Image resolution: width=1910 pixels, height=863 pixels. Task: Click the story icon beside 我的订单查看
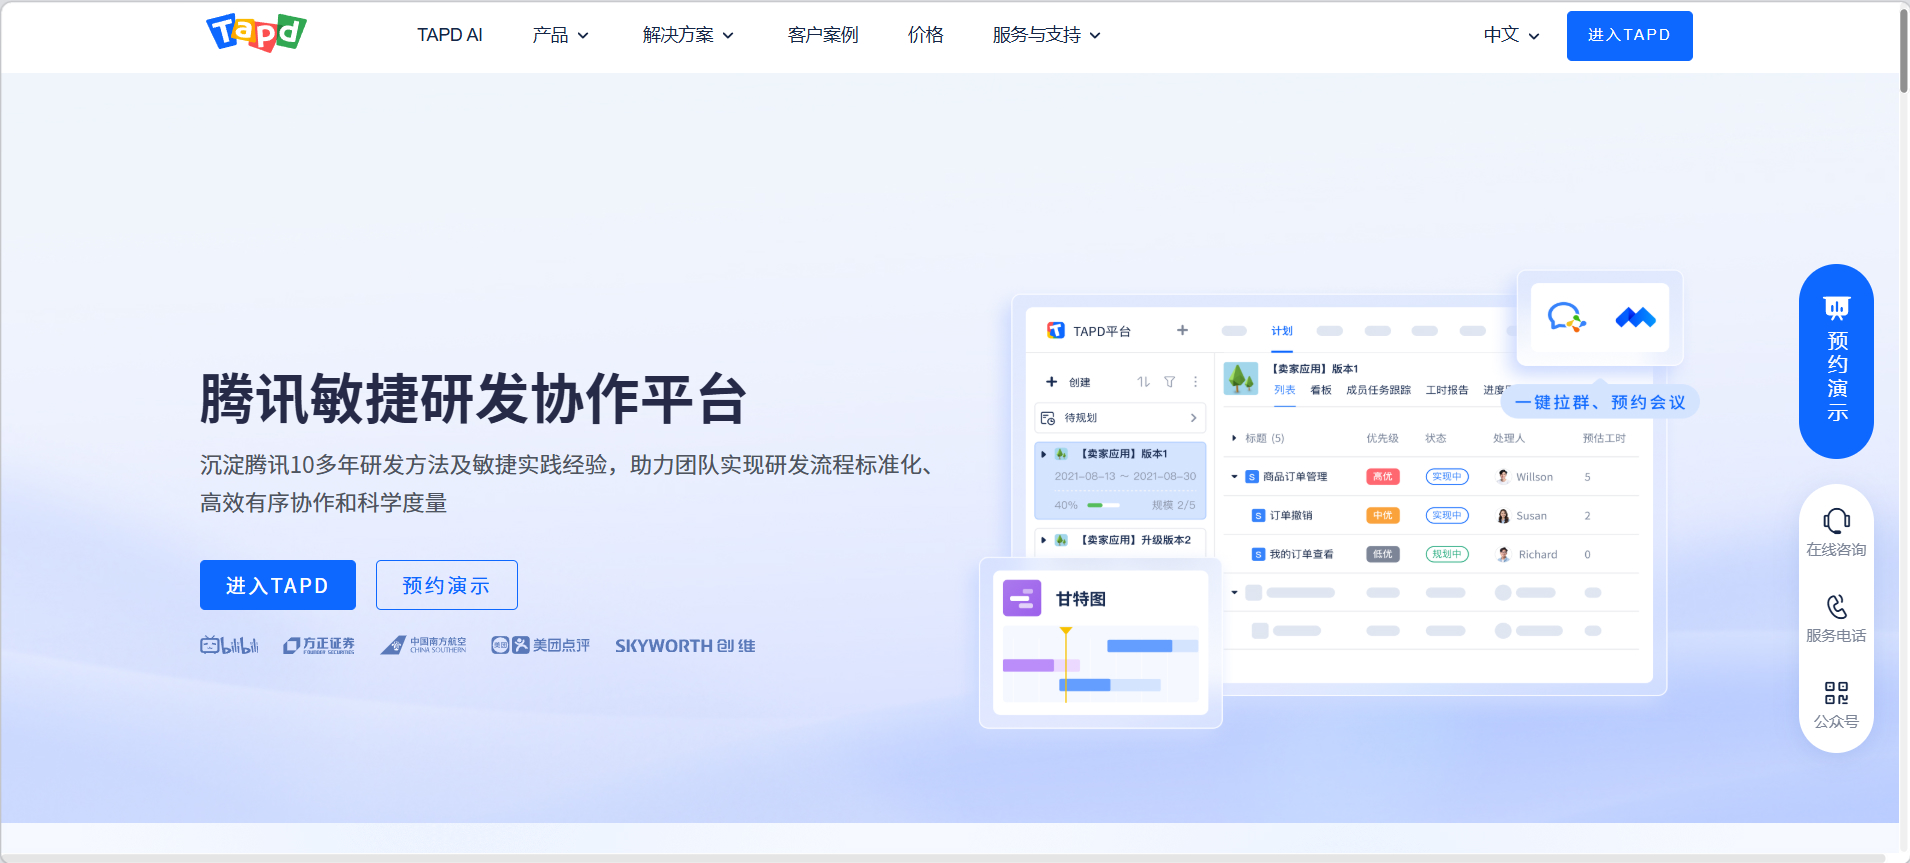(1259, 554)
